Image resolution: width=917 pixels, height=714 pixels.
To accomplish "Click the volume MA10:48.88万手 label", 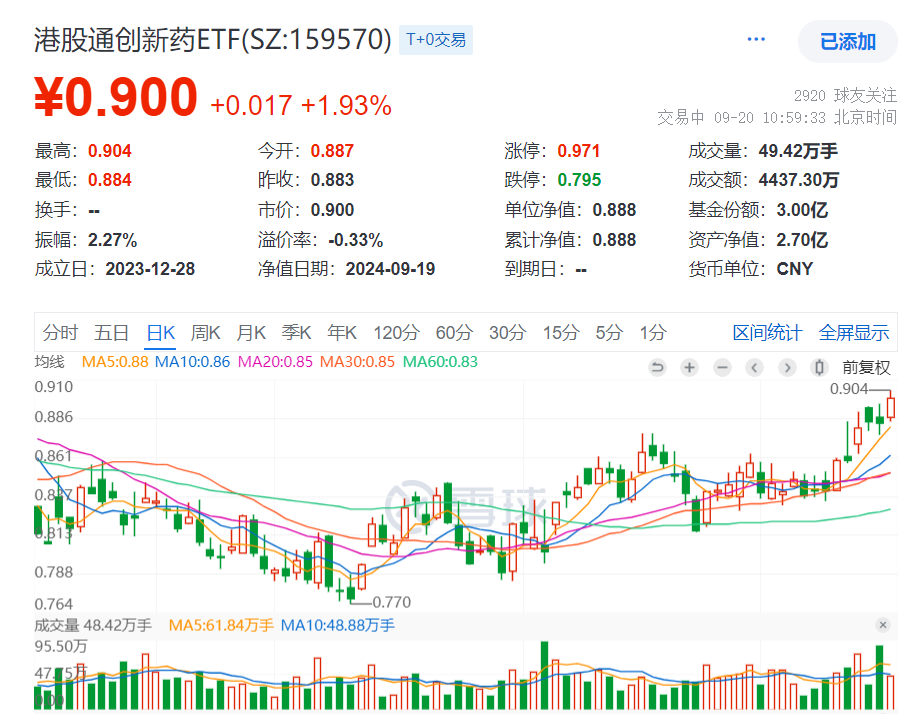I will 337,626.
